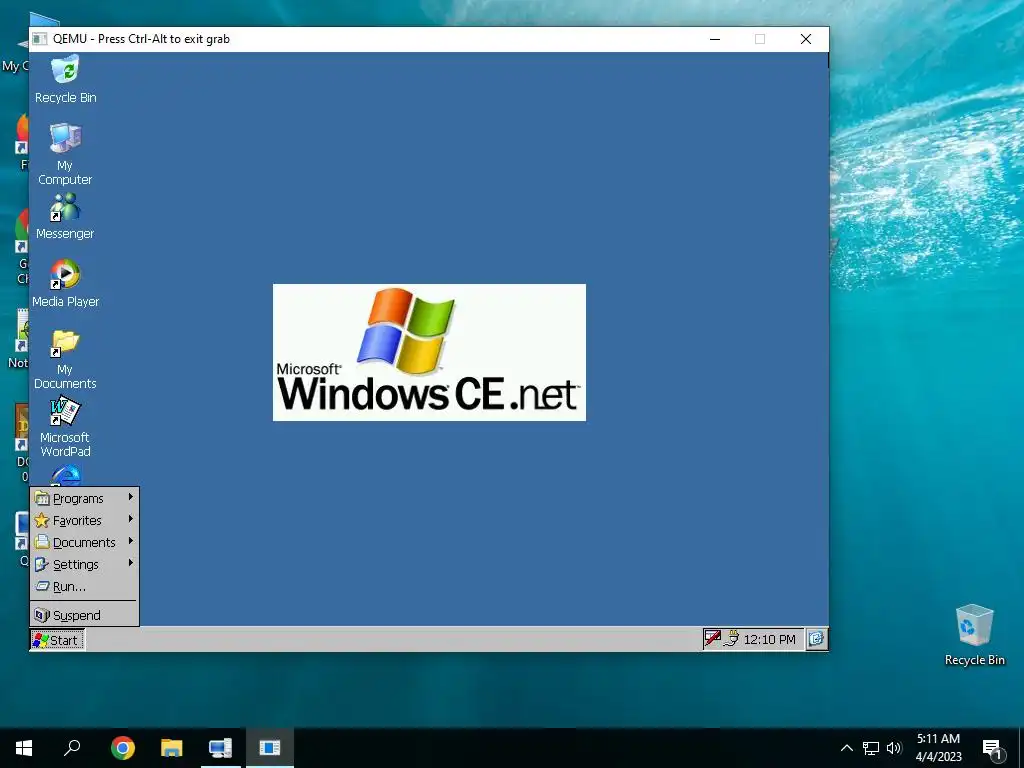
Task: Launch Google Chrome from host taskbar
Action: tap(123, 748)
